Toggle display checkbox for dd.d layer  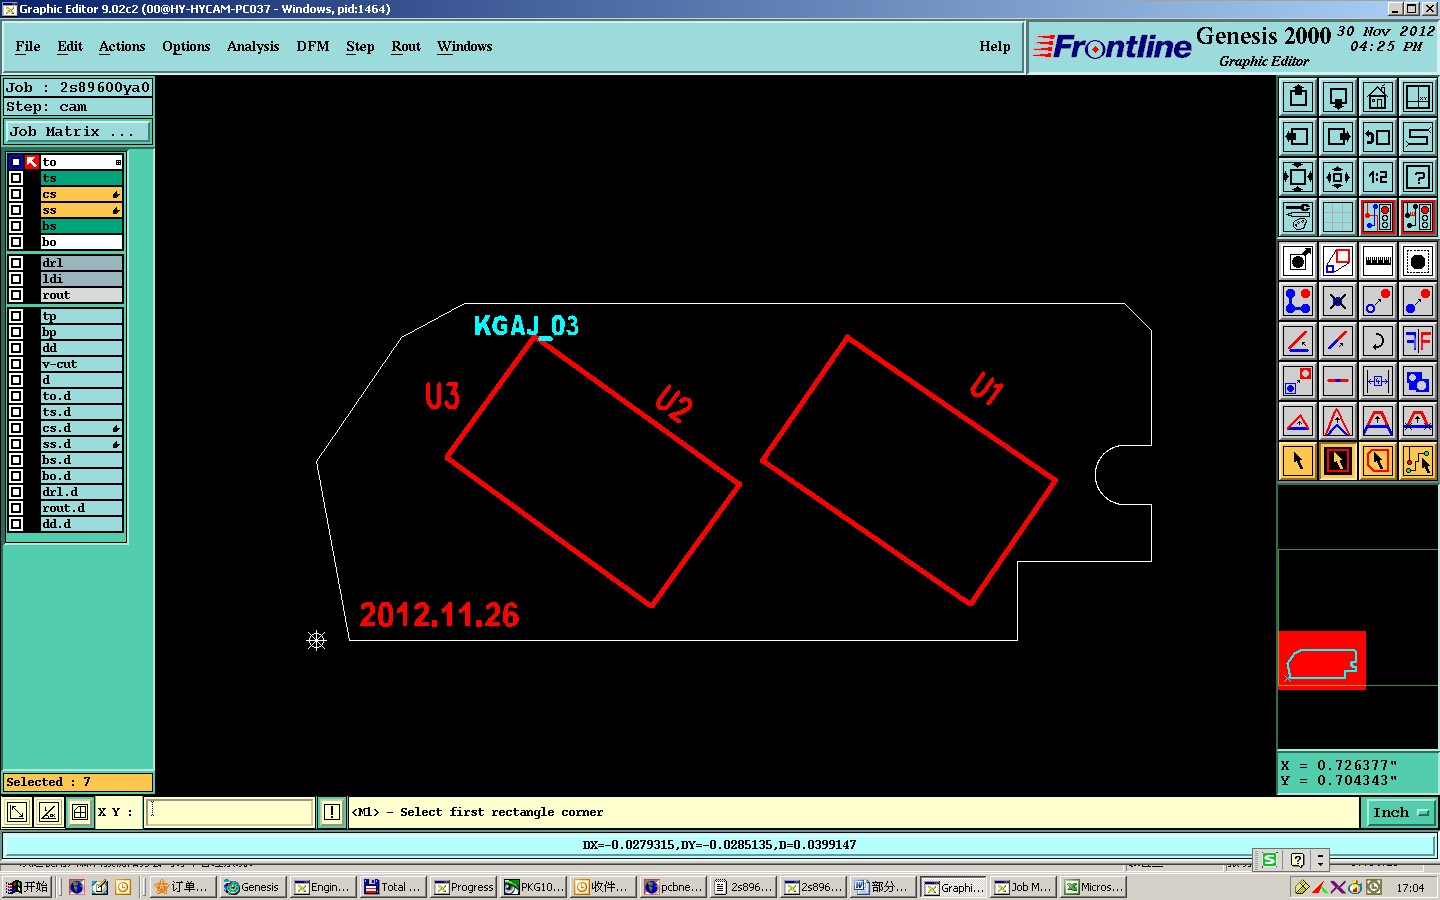click(x=16, y=524)
